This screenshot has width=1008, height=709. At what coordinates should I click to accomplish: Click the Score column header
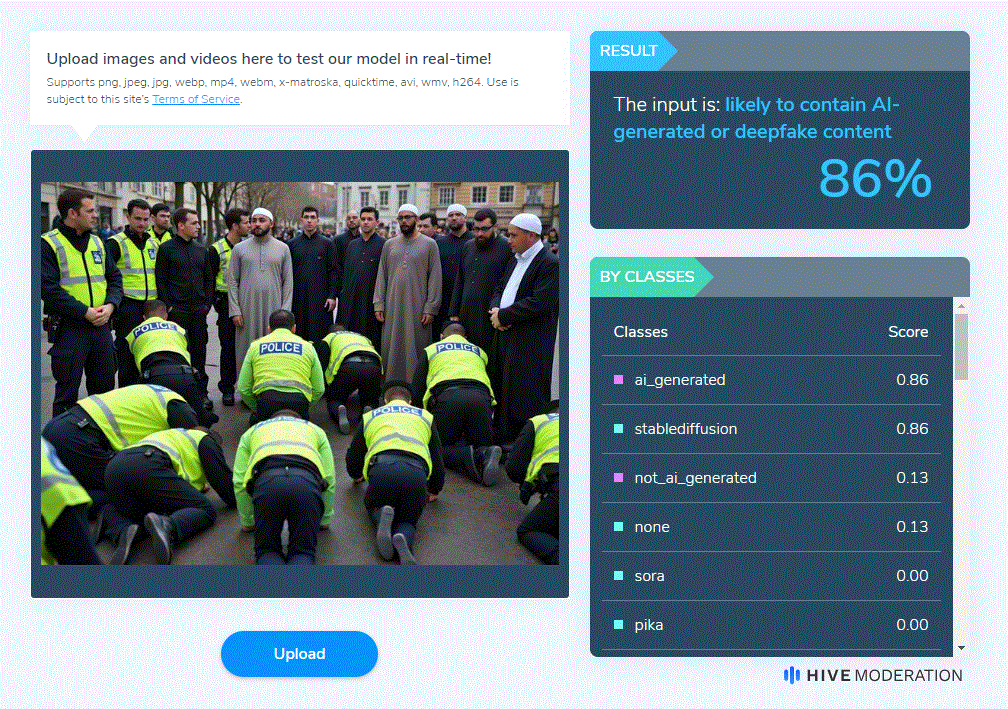(x=908, y=332)
